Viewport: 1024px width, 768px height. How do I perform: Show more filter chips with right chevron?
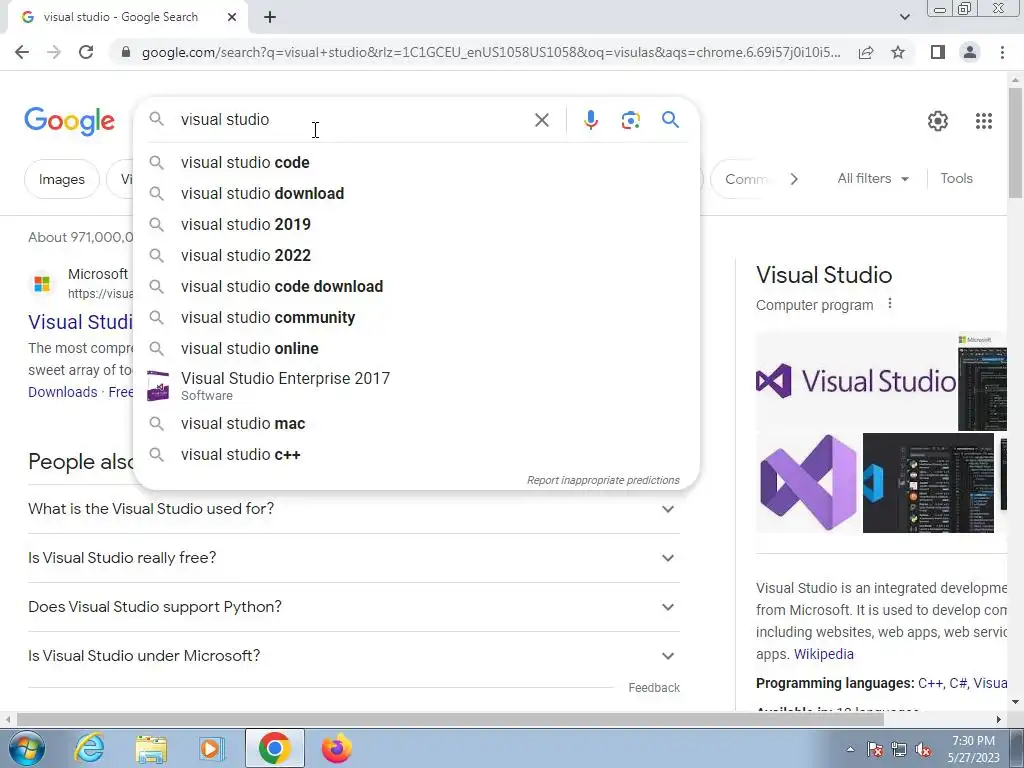pos(793,179)
